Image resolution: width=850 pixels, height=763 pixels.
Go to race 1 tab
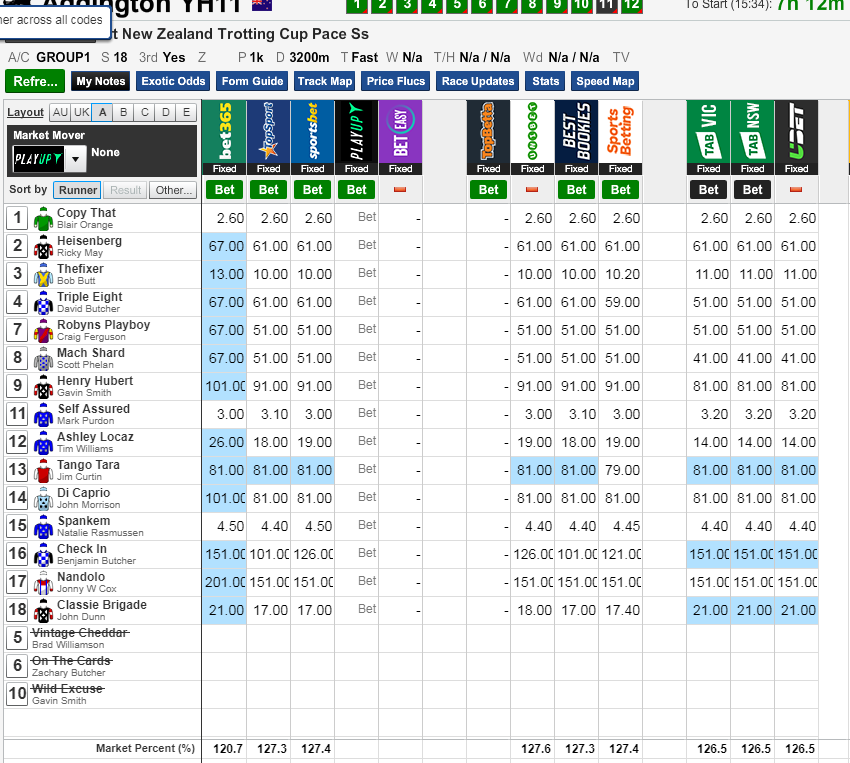357,5
